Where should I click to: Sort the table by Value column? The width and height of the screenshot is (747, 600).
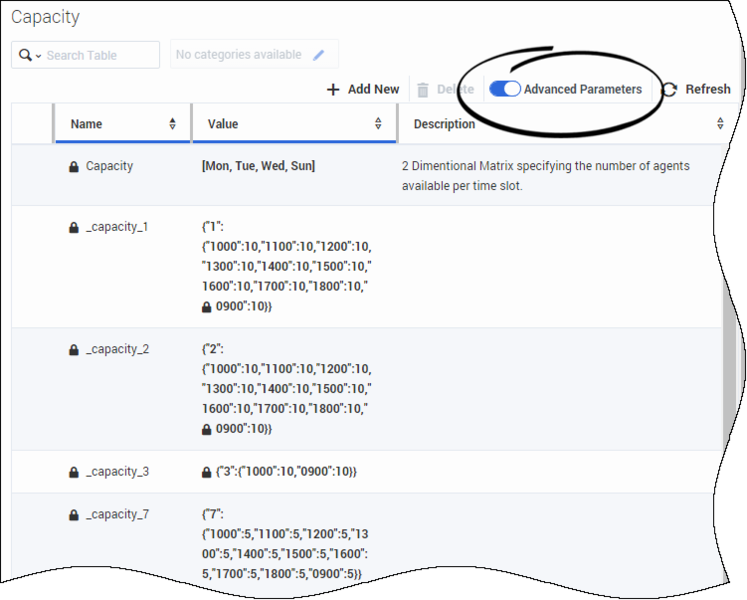click(378, 123)
